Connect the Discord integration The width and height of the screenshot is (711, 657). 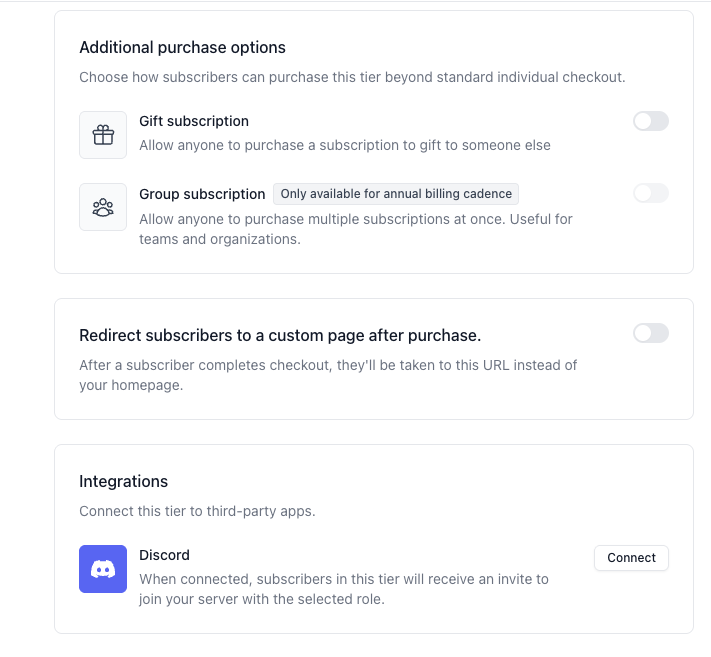(x=631, y=558)
